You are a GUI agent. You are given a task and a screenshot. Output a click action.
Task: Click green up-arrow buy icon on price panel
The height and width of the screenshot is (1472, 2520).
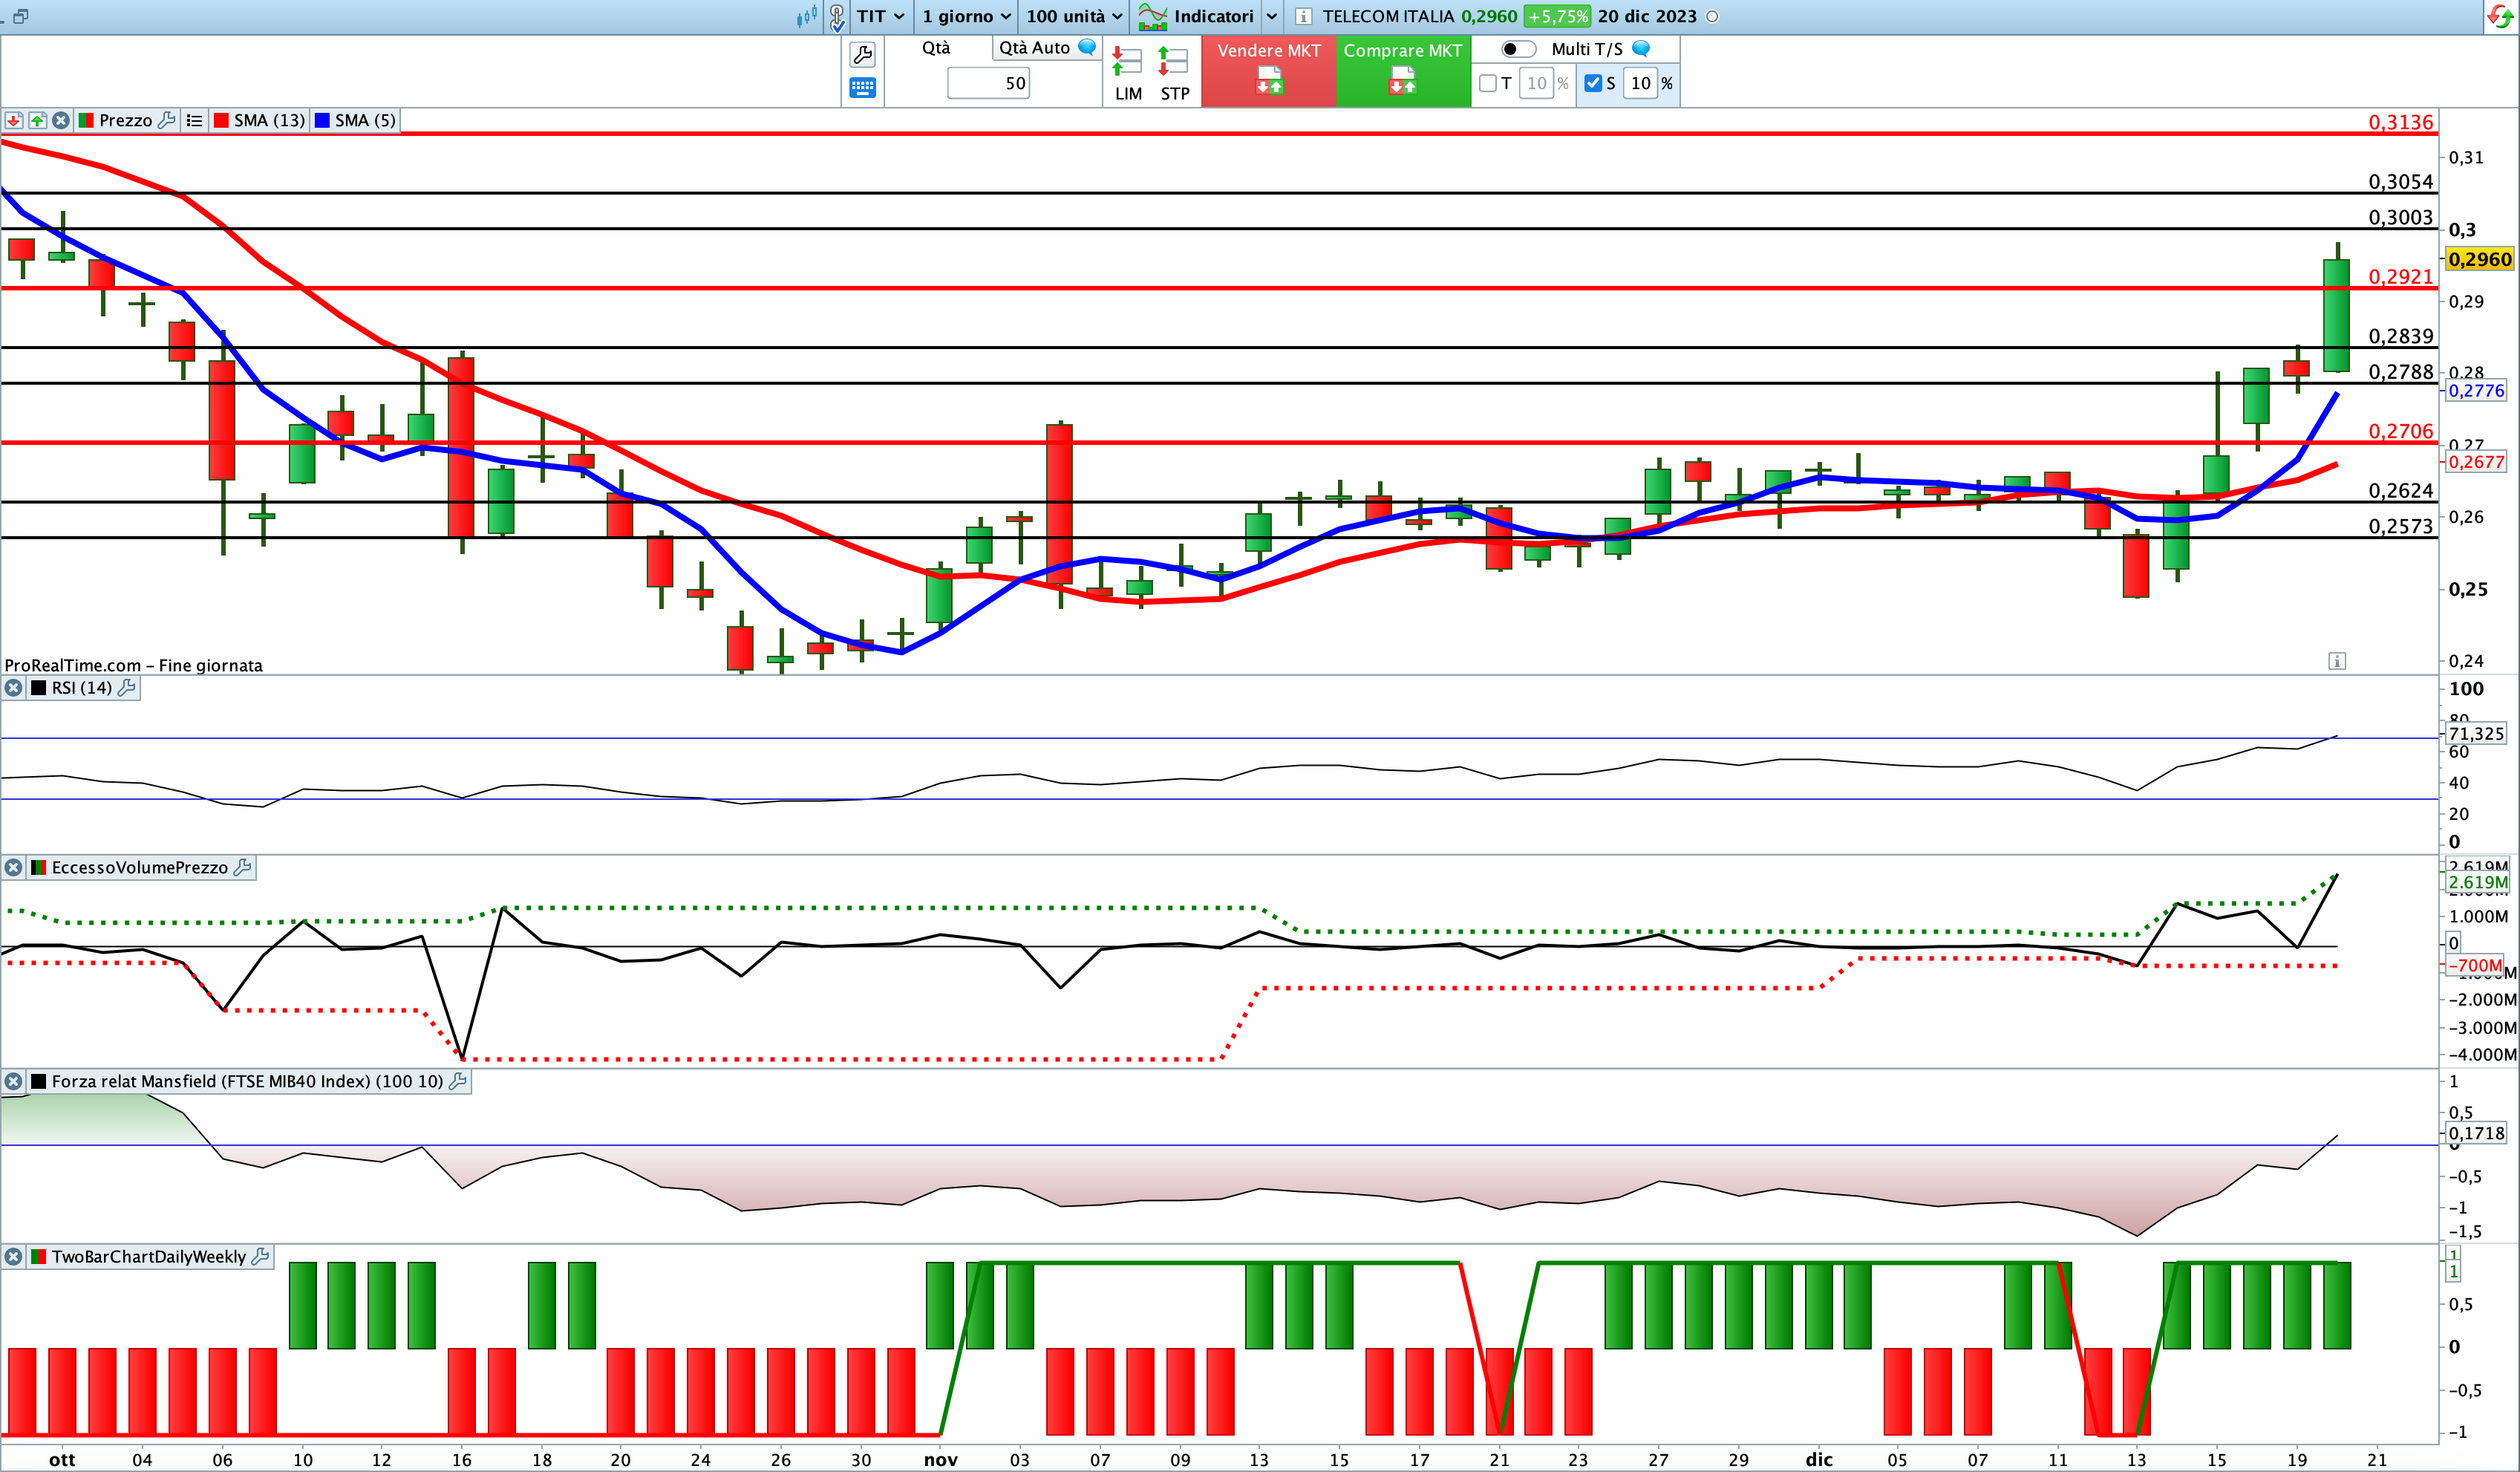pyautogui.click(x=37, y=120)
